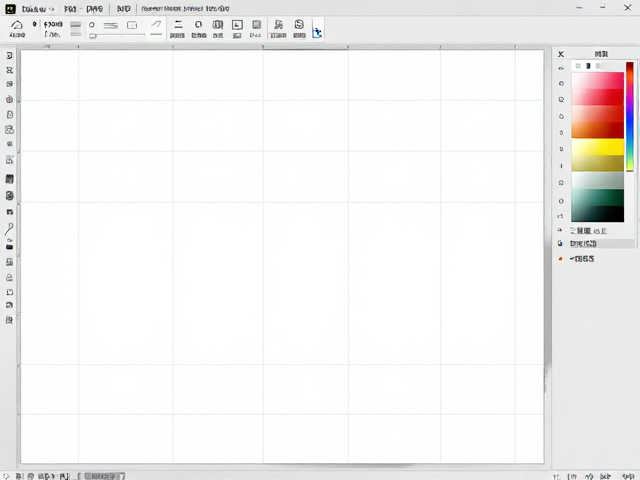Click the small orange icon below the palette
This screenshot has height=480, width=640.
click(x=560, y=258)
